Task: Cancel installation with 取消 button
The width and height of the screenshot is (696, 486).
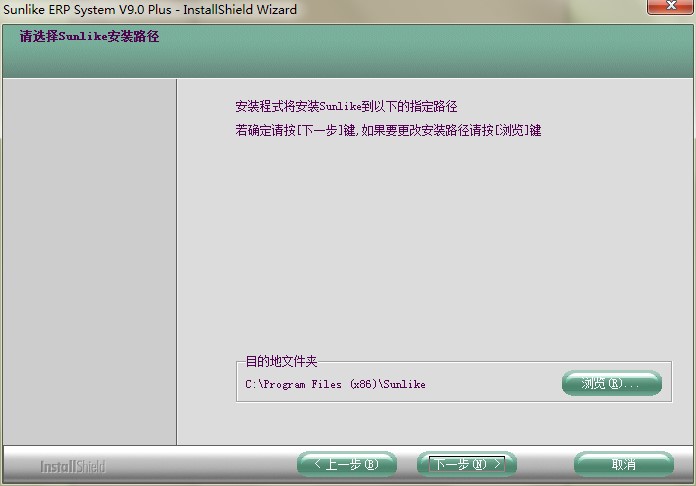Action: 624,464
